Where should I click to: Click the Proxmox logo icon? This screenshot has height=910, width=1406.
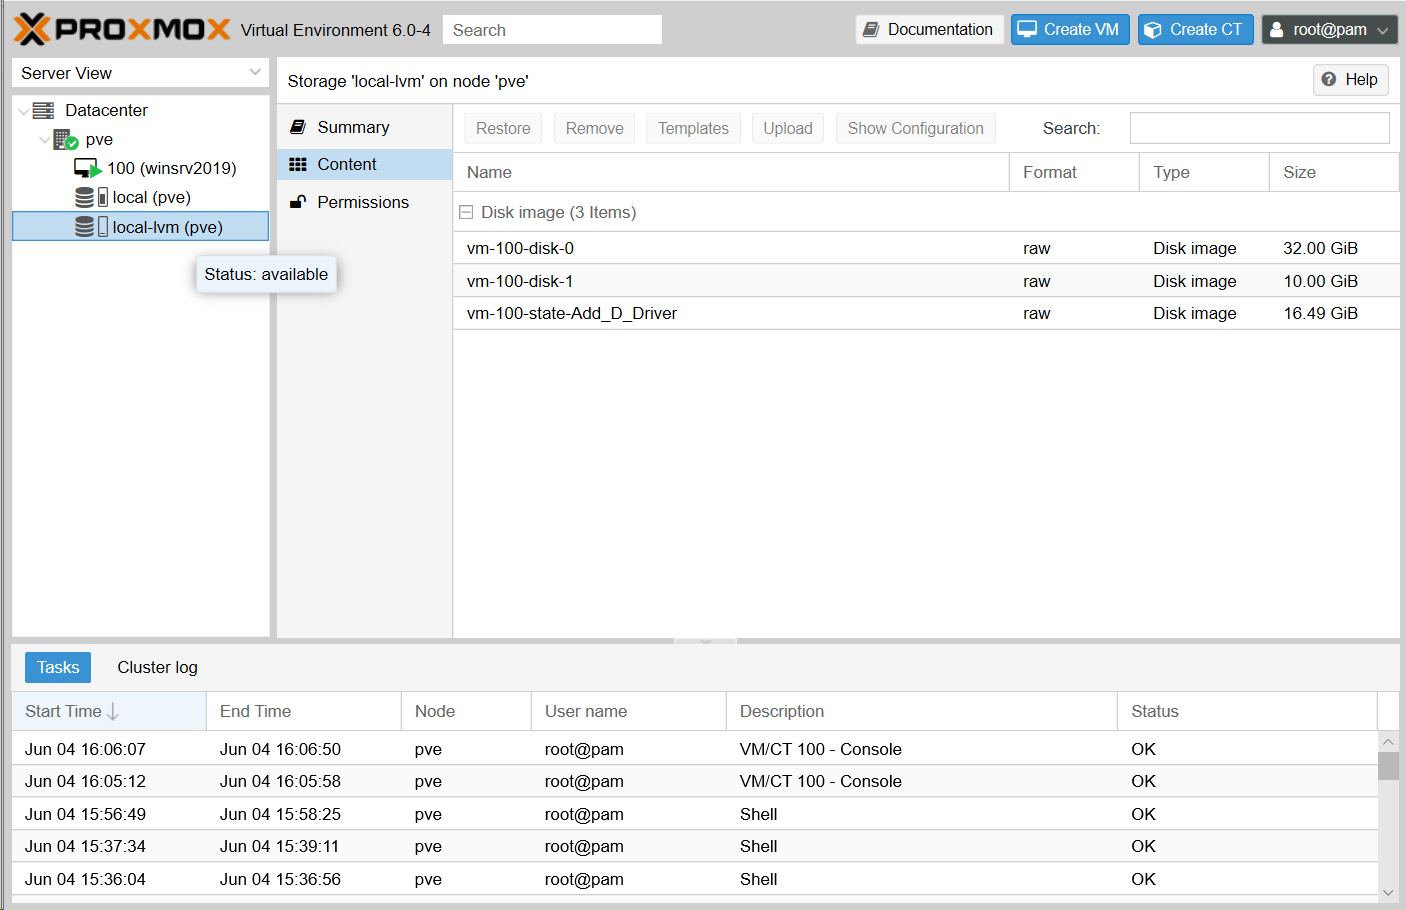click(32, 29)
